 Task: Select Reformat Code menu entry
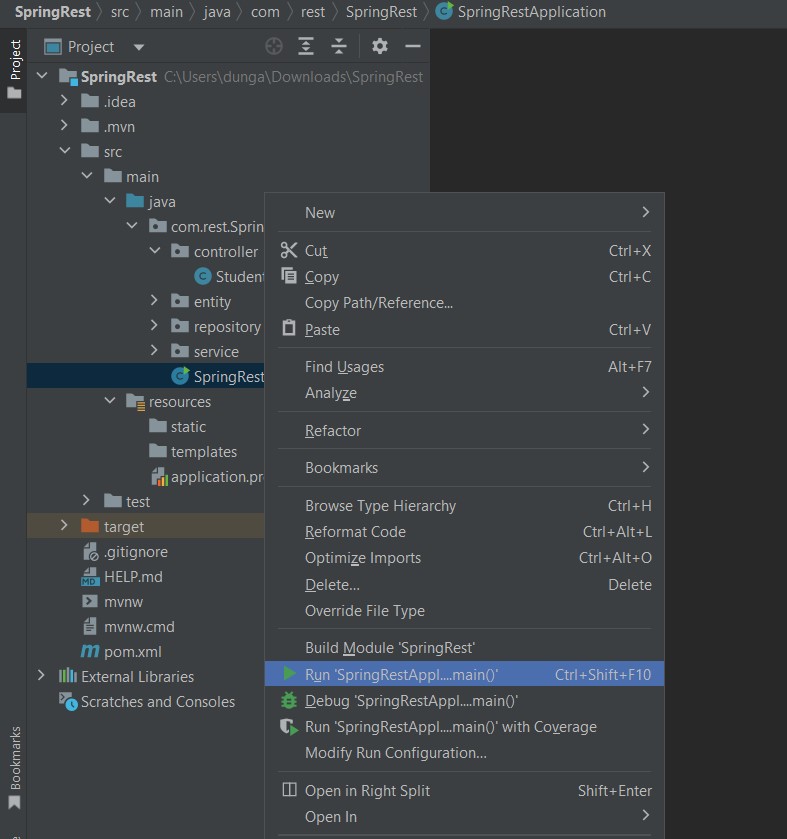pos(464,532)
